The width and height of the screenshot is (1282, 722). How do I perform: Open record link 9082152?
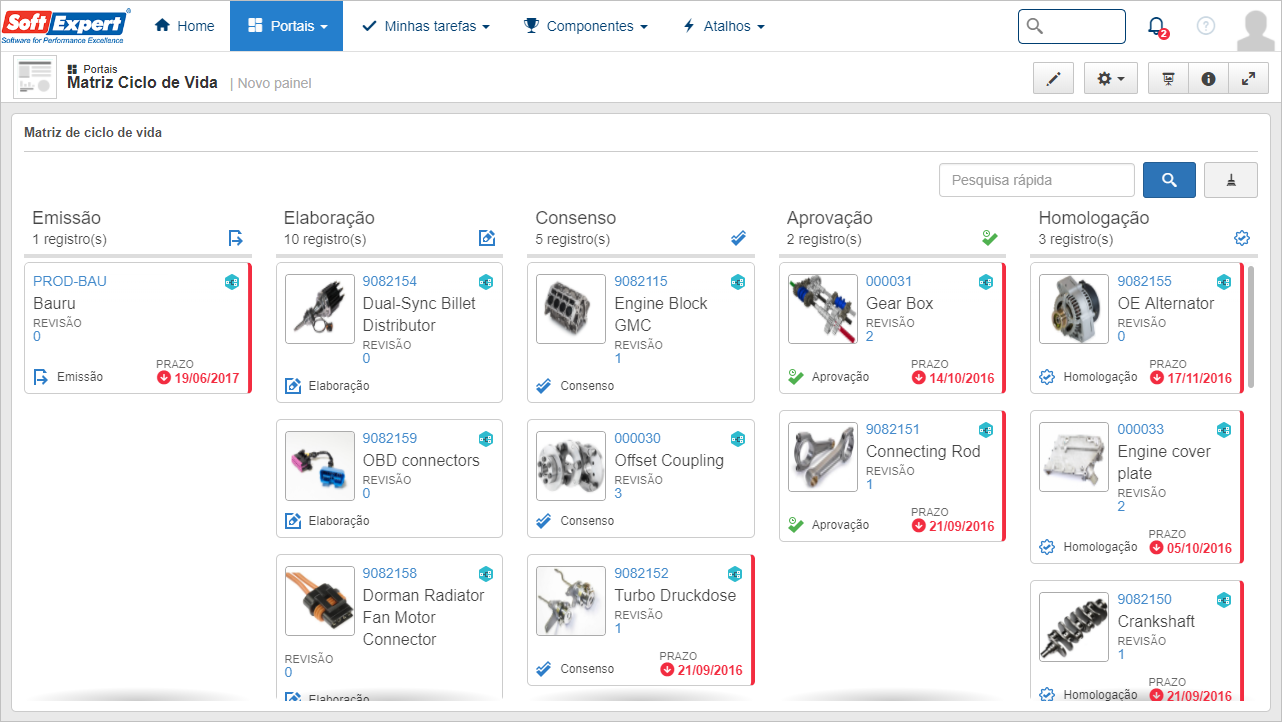point(641,573)
